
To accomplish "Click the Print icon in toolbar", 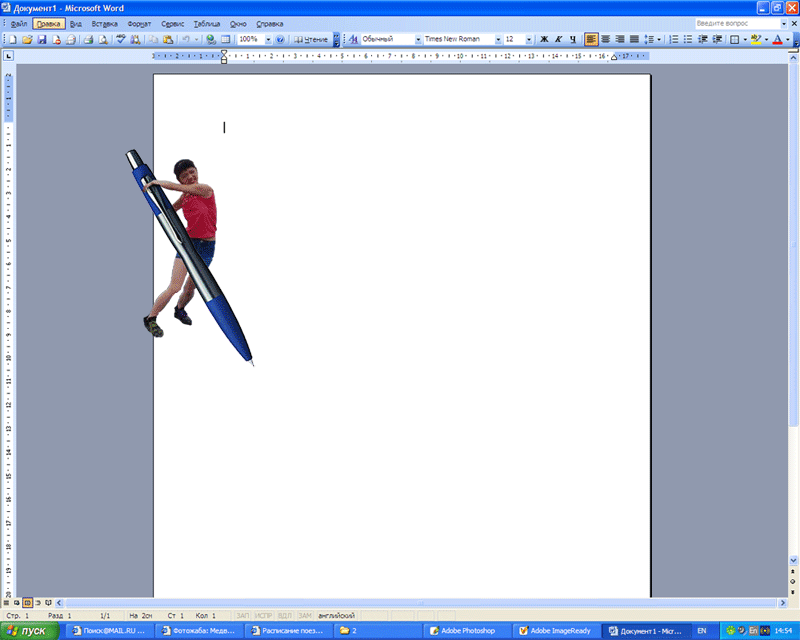I will 88,39.
